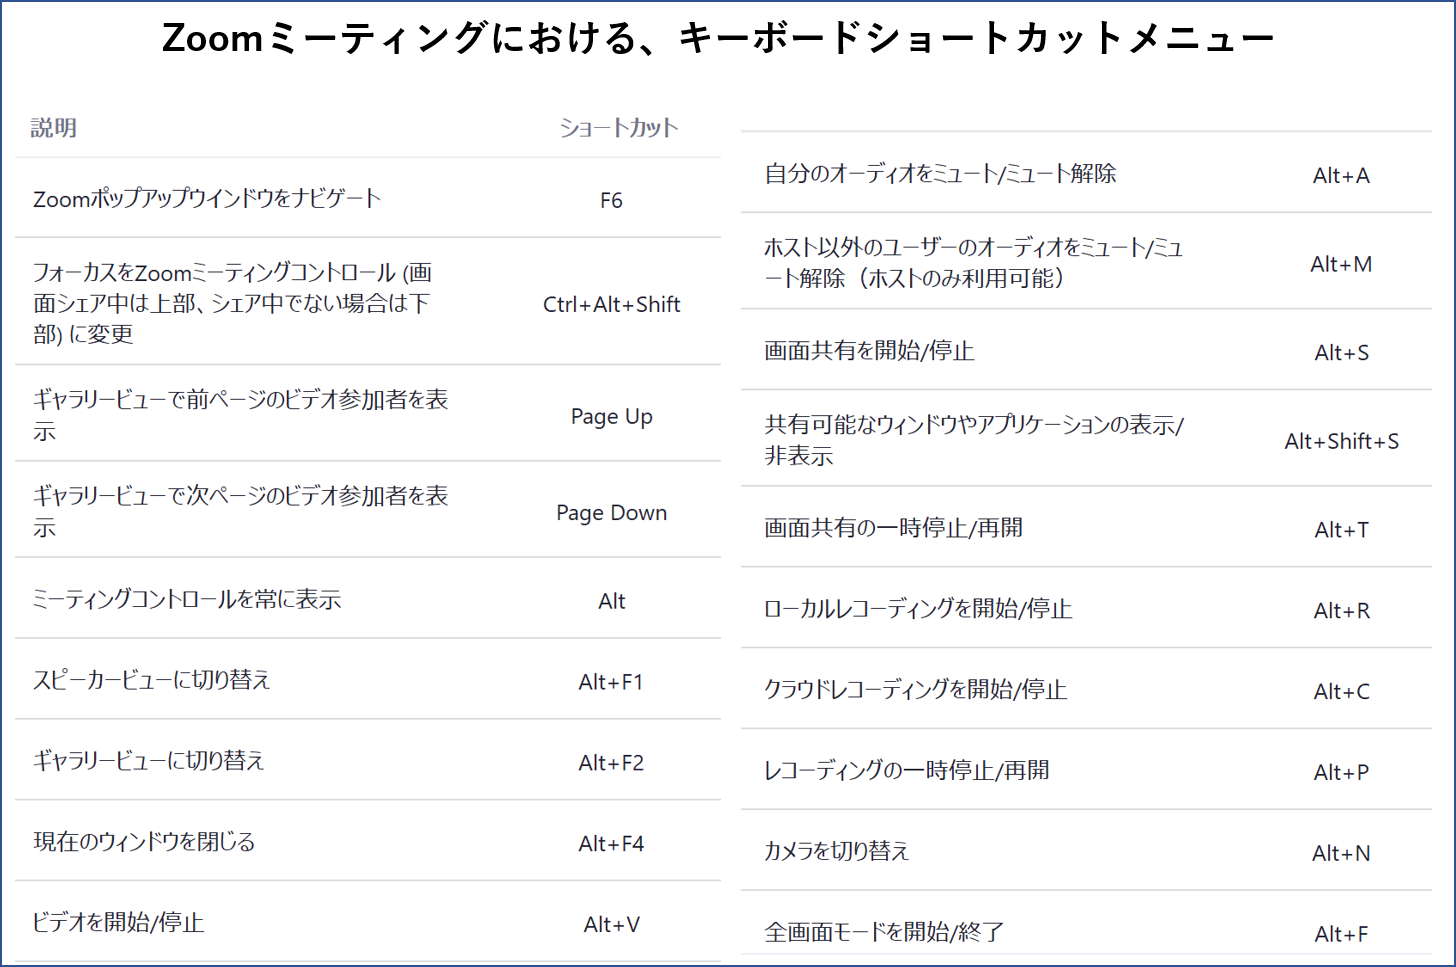Select 'レコーディングの一時停止/再開' row text
Image resolution: width=1456 pixels, height=967 pixels.
[907, 771]
